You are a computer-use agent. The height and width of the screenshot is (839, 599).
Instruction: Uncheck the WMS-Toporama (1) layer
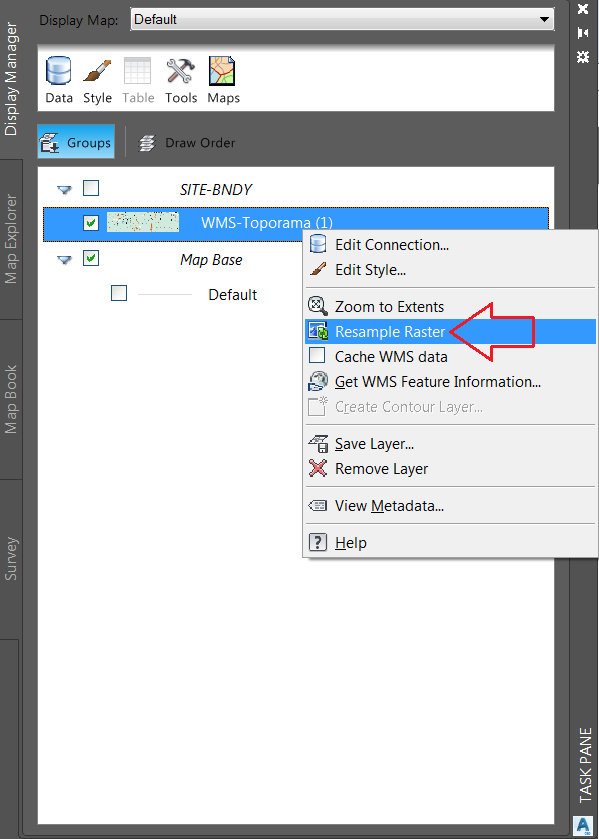click(91, 223)
